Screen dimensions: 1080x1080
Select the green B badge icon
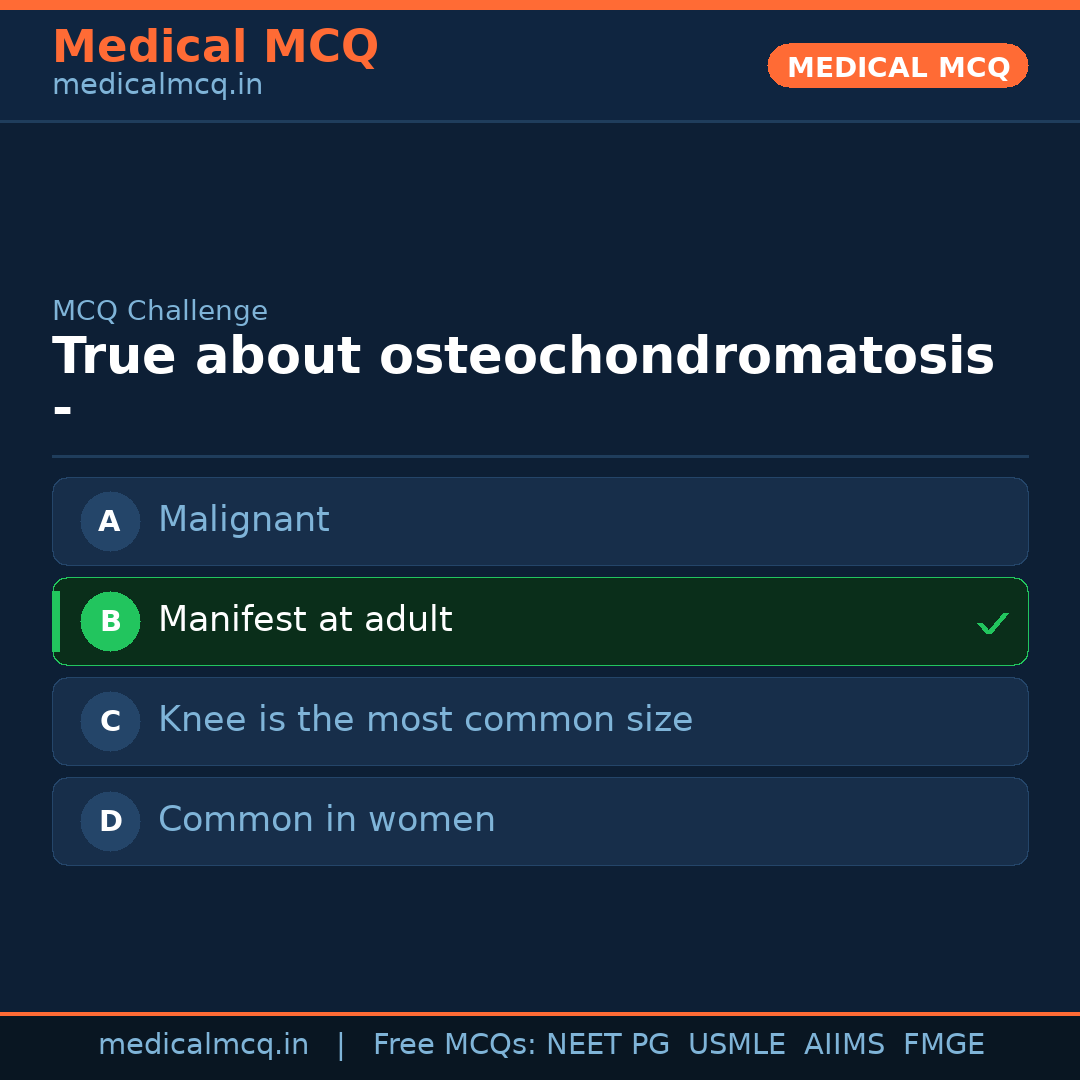[x=110, y=621]
